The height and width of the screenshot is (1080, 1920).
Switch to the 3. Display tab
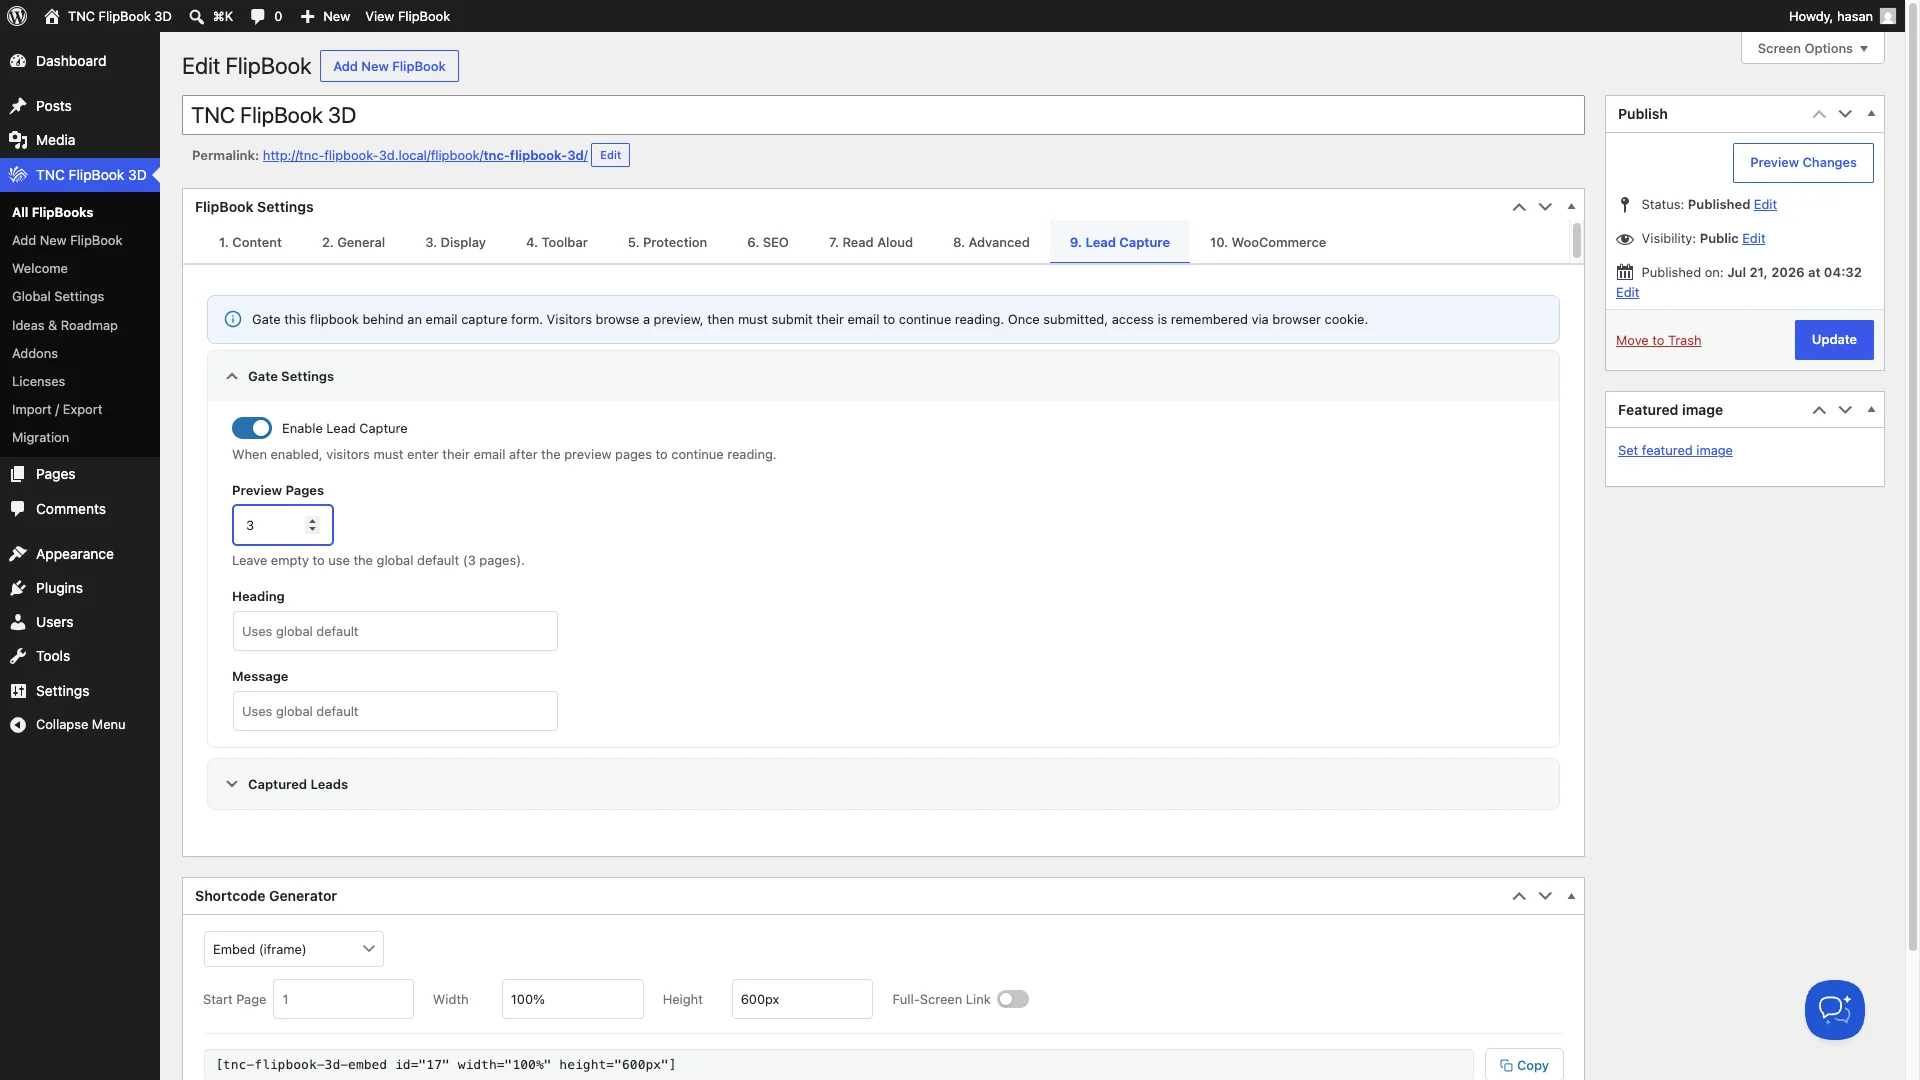(455, 242)
